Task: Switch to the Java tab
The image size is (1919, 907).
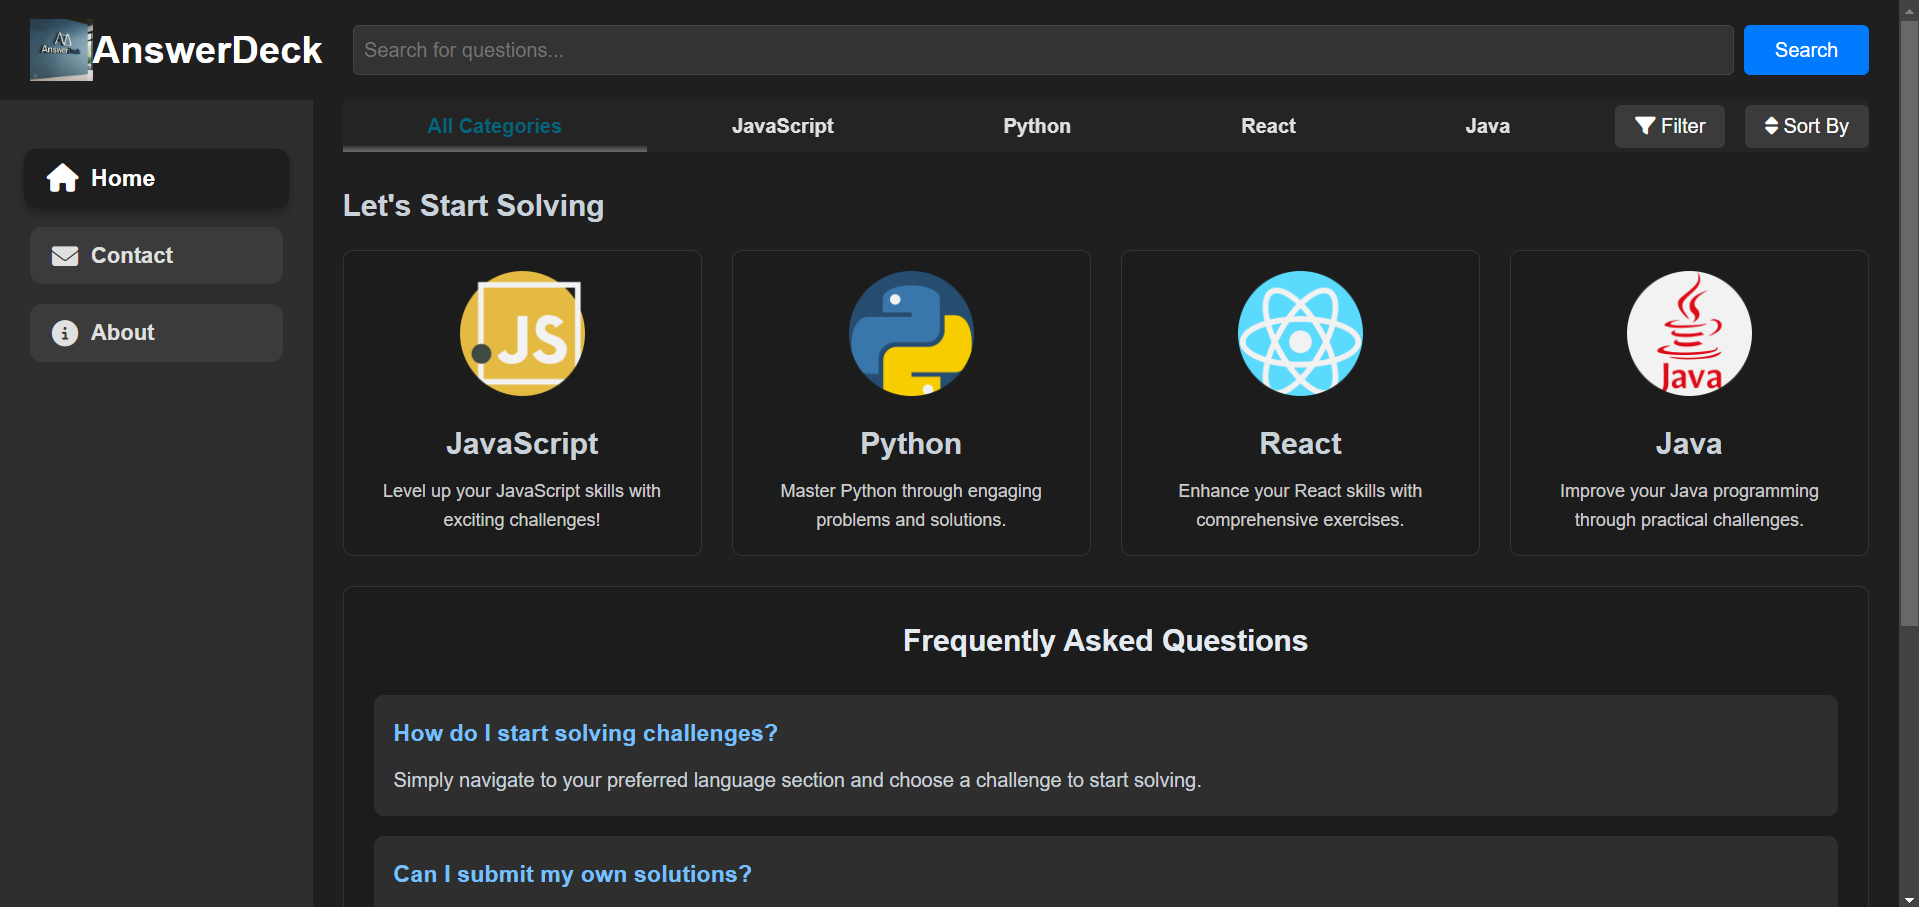Action: tap(1487, 126)
